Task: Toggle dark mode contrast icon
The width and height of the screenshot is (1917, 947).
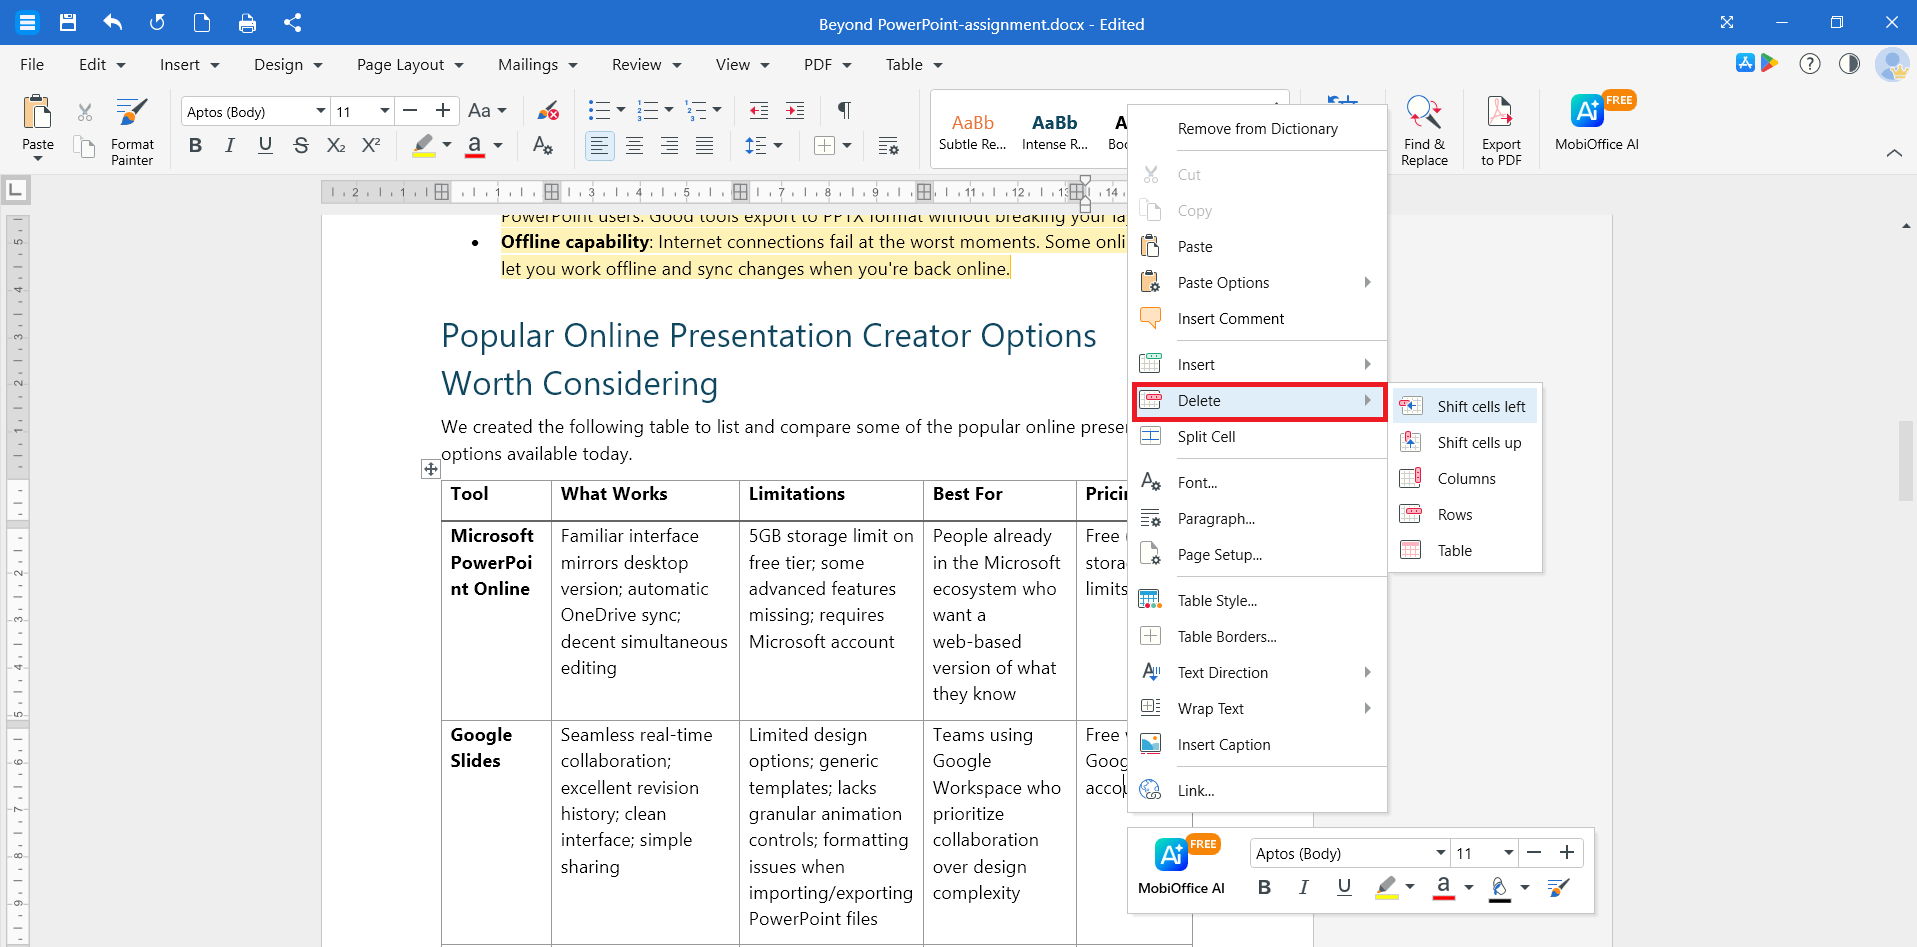Action: pos(1850,64)
